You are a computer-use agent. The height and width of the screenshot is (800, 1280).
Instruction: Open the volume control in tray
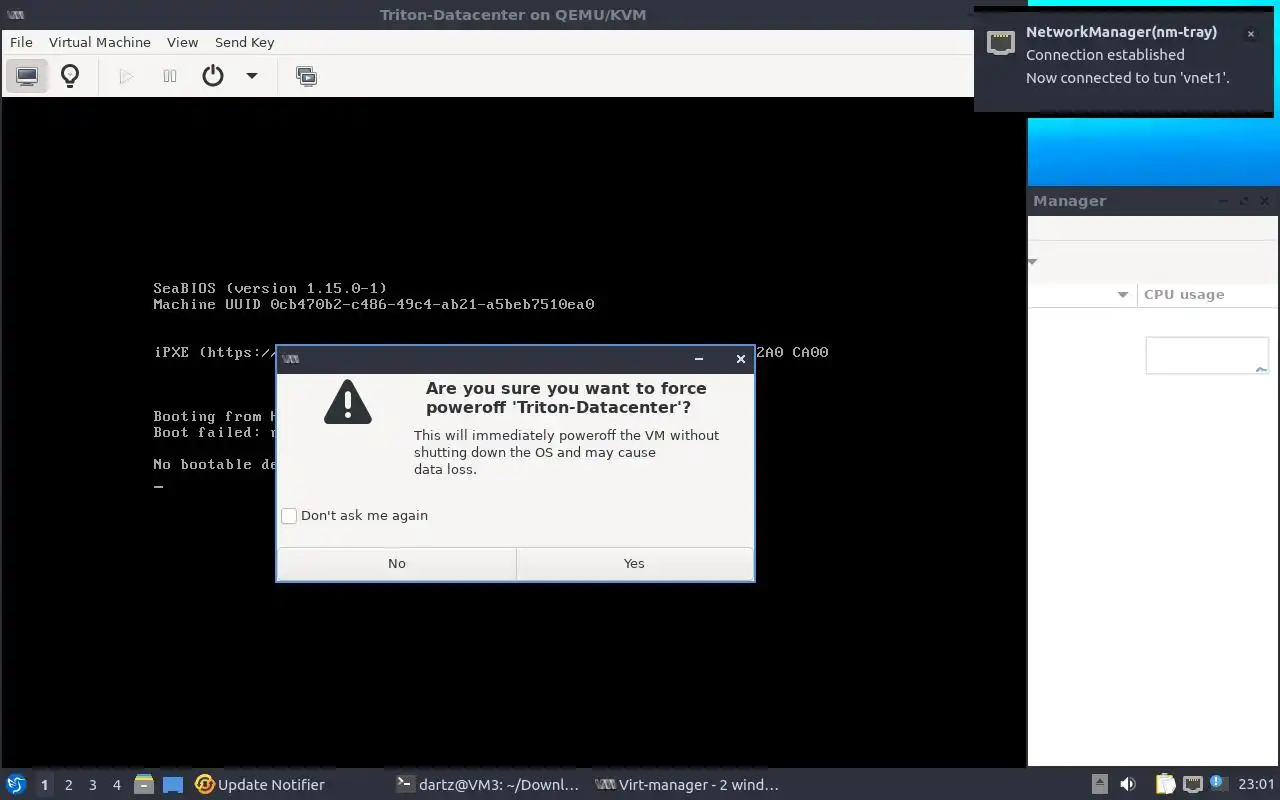[x=1128, y=785]
